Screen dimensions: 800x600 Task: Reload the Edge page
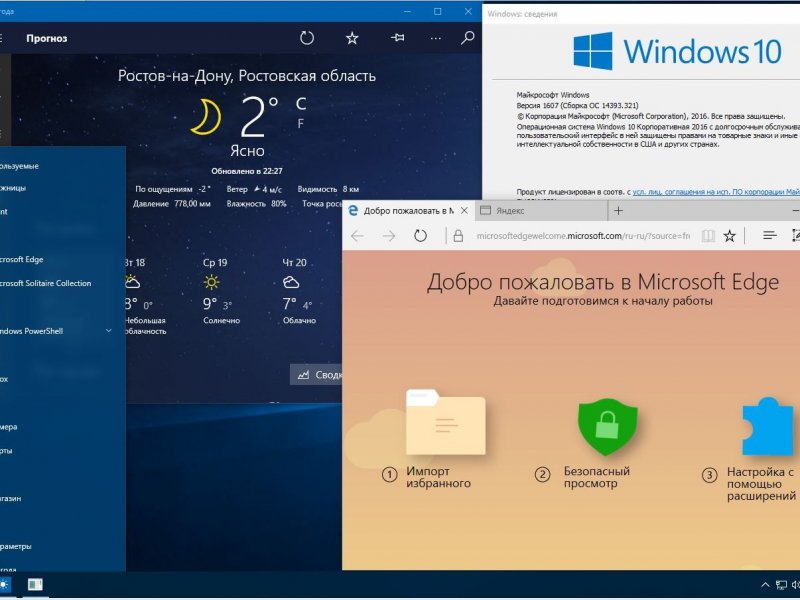point(420,236)
